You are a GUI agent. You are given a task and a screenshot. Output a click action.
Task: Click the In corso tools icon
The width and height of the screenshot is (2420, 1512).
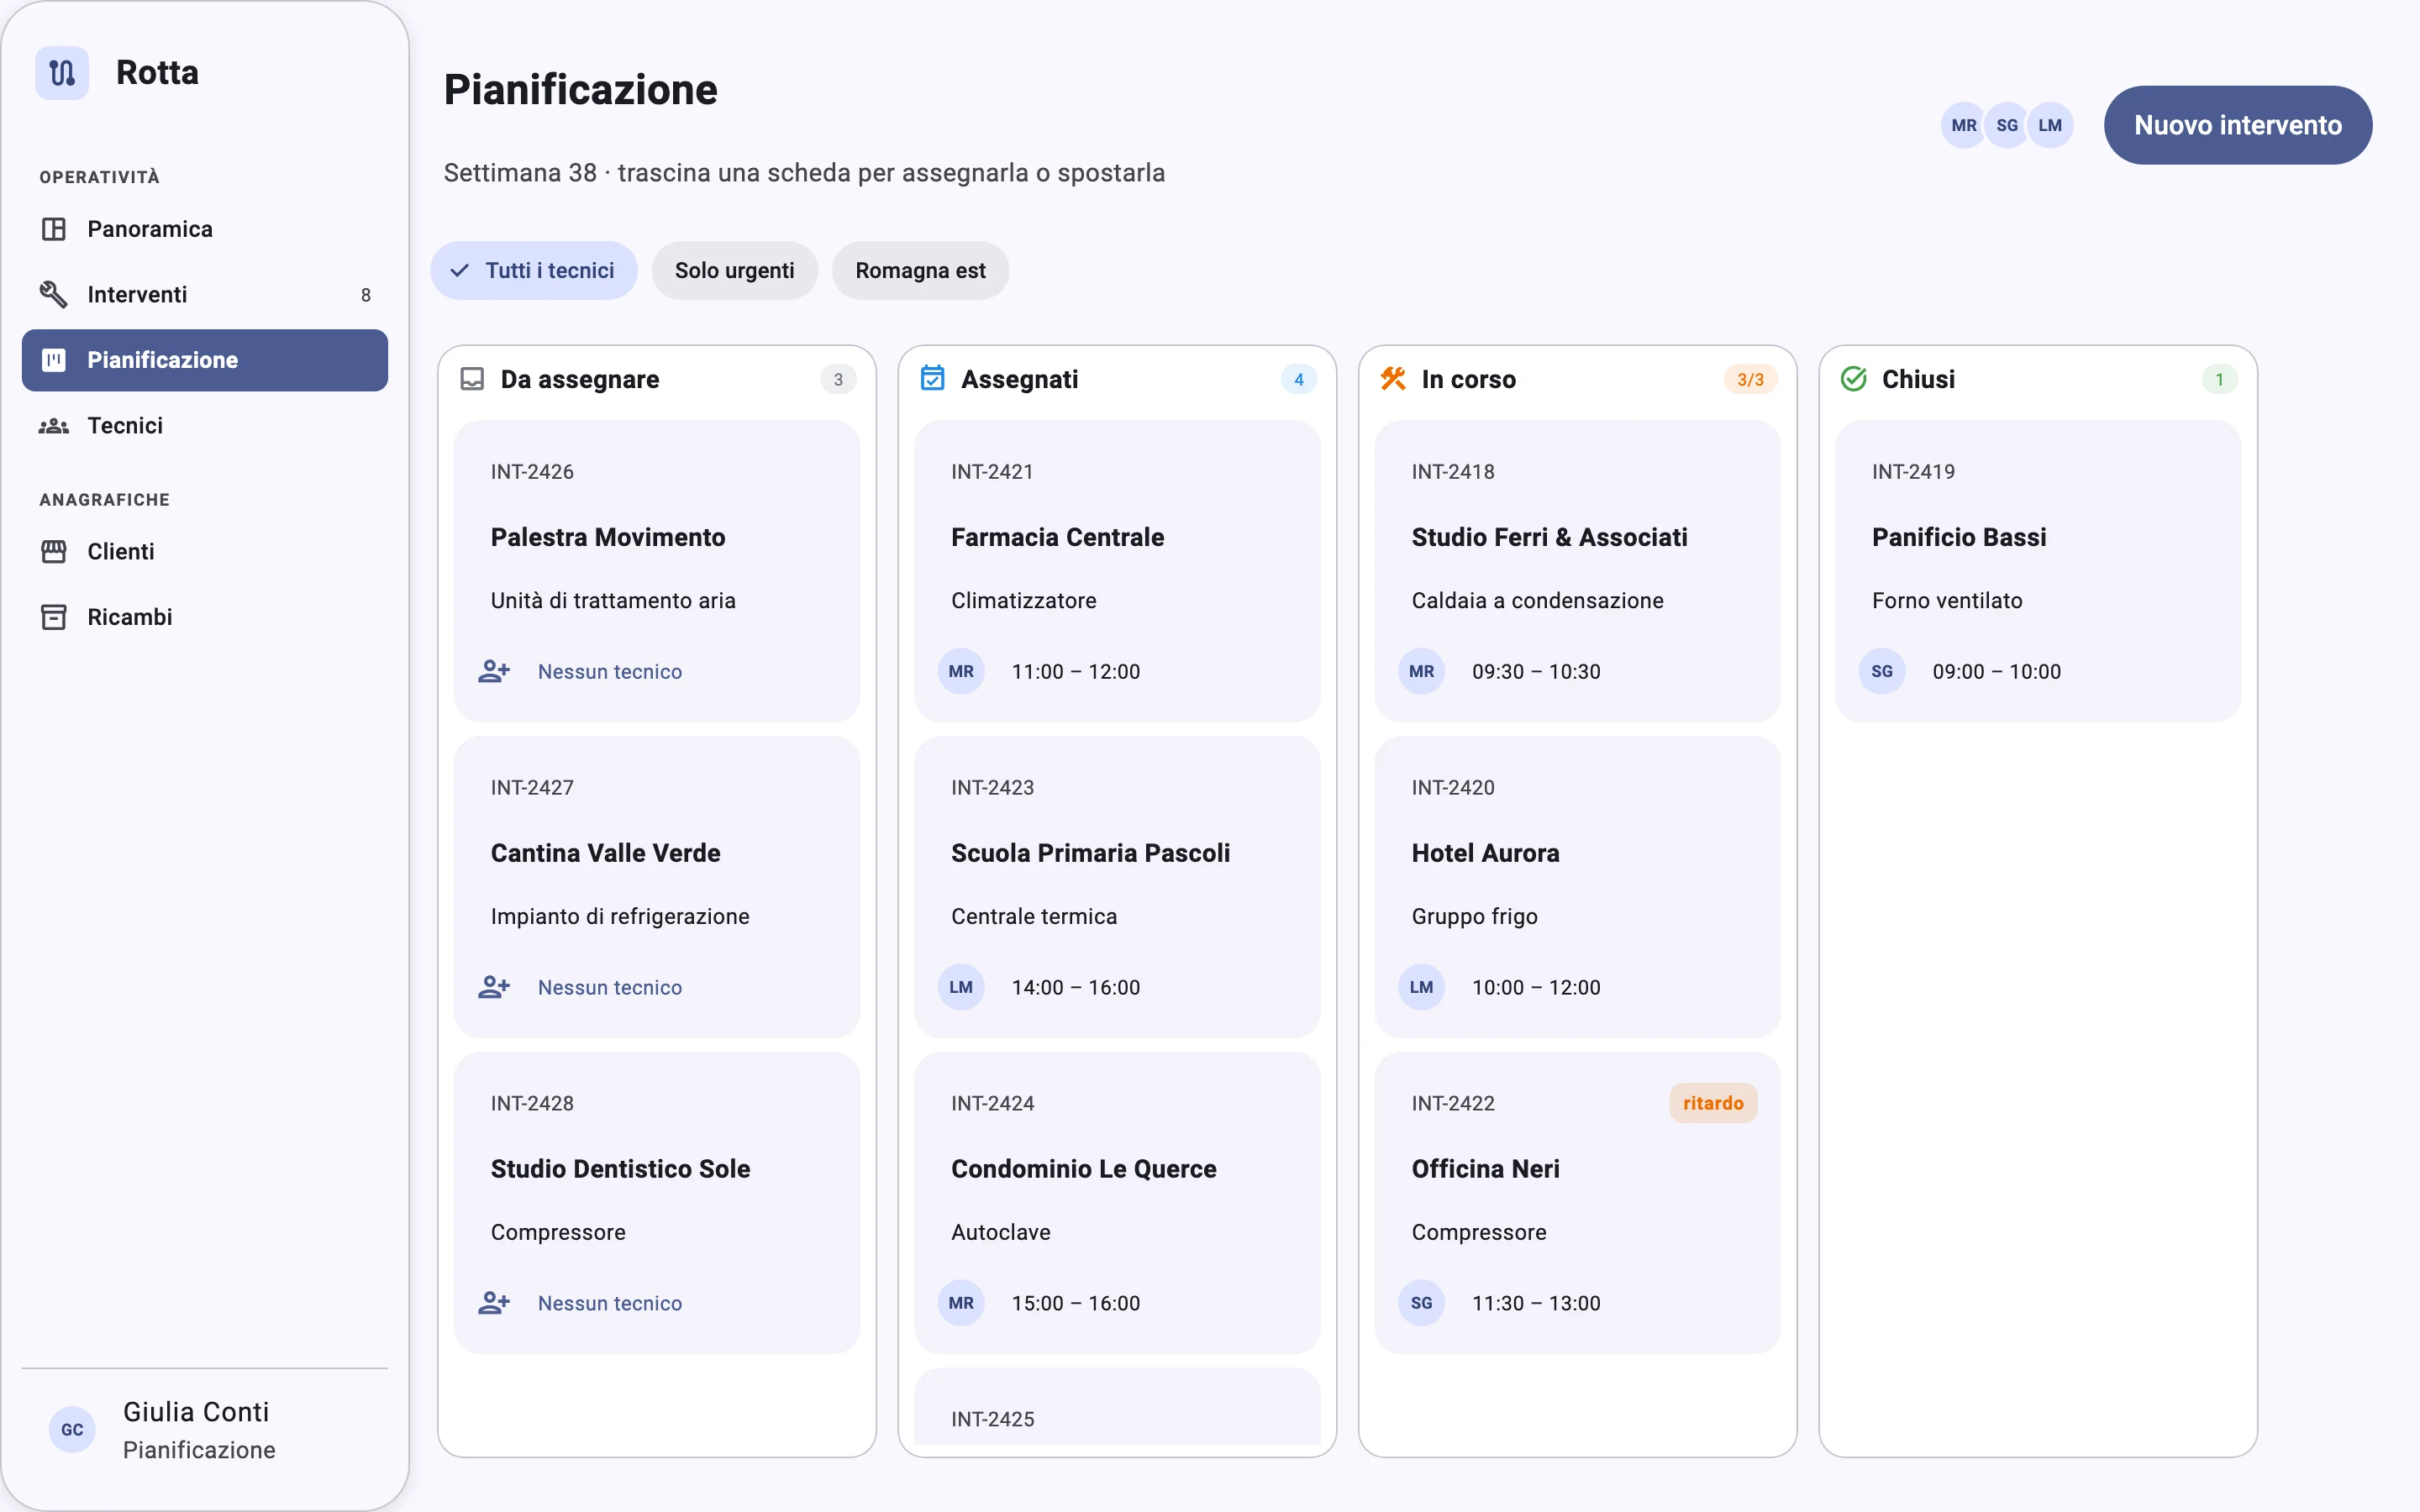click(1393, 378)
